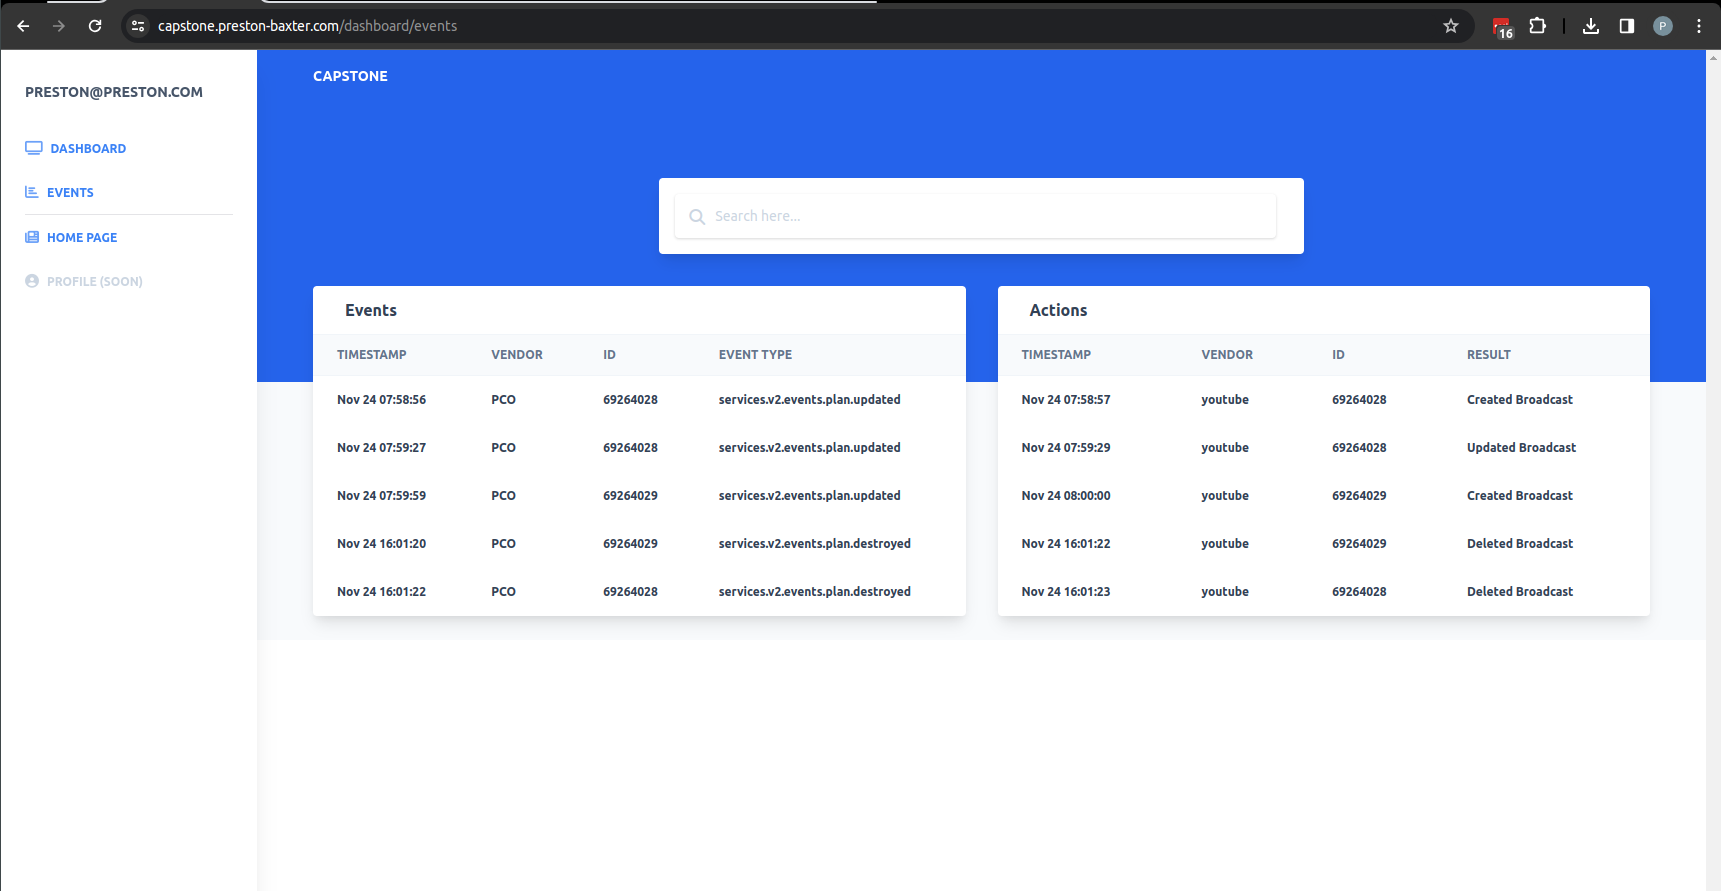Click the Actions table TIMESTAMP header
The height and width of the screenshot is (891, 1721).
pyautogui.click(x=1056, y=355)
